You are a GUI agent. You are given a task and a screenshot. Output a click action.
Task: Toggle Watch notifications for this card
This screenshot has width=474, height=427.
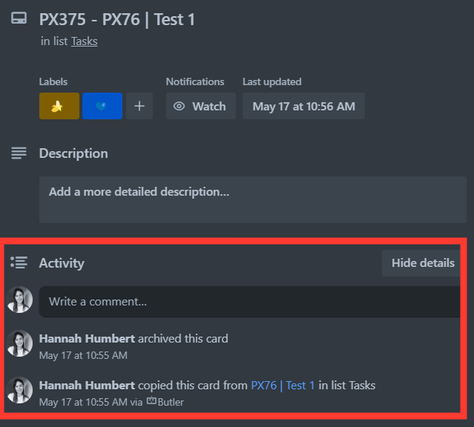point(201,106)
